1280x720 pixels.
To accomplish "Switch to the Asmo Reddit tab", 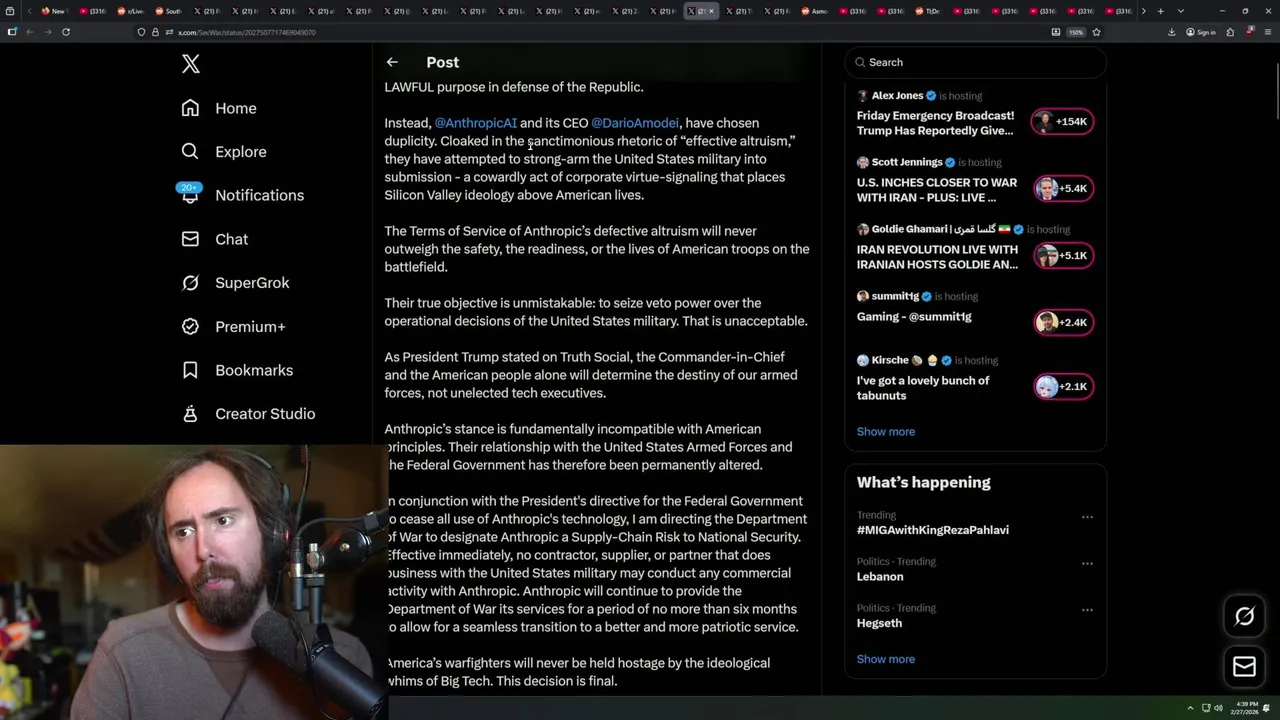I will 816,11.
